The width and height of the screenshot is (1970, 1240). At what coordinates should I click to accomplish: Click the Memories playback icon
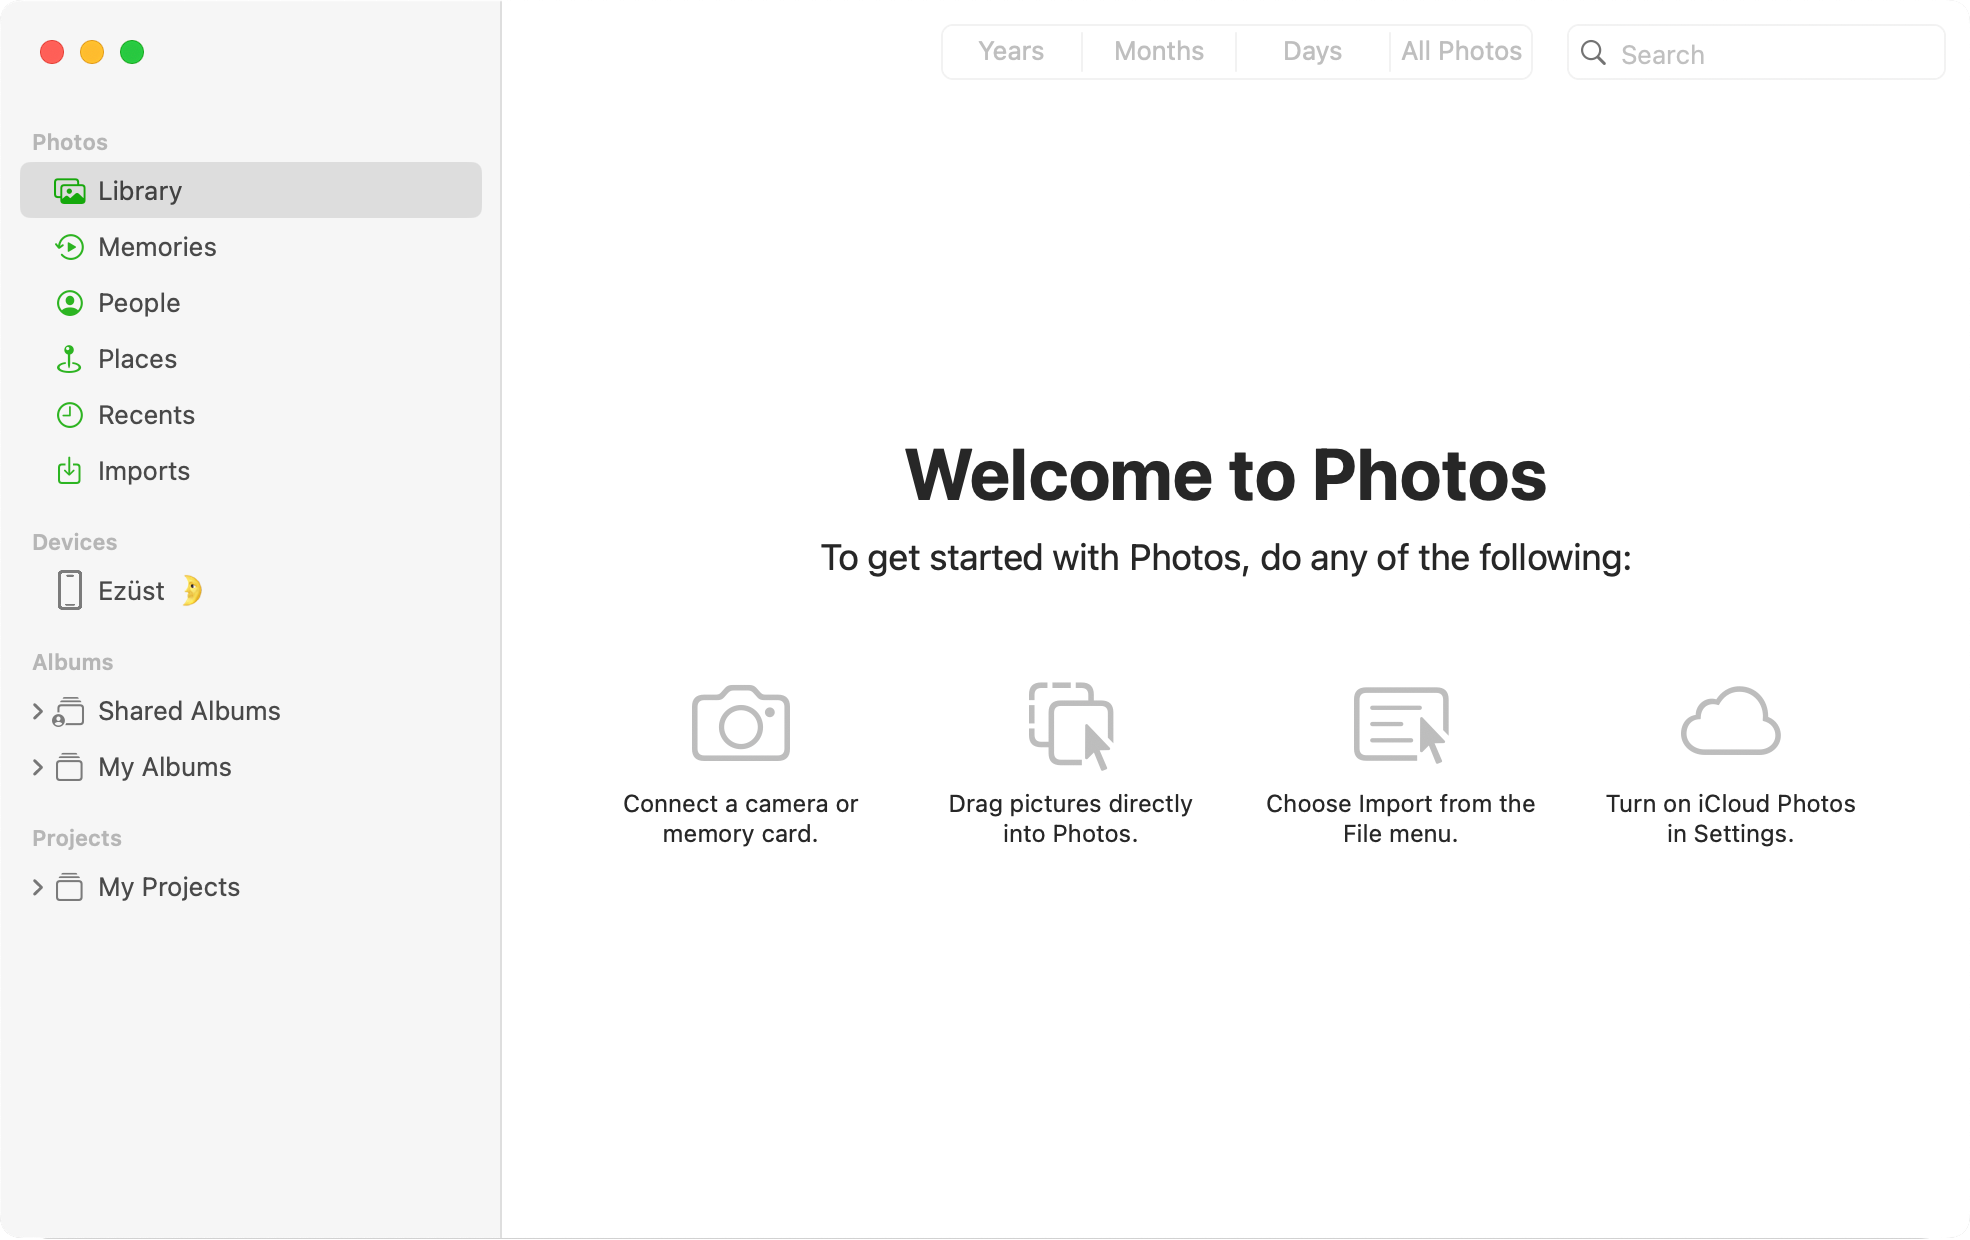tap(69, 247)
